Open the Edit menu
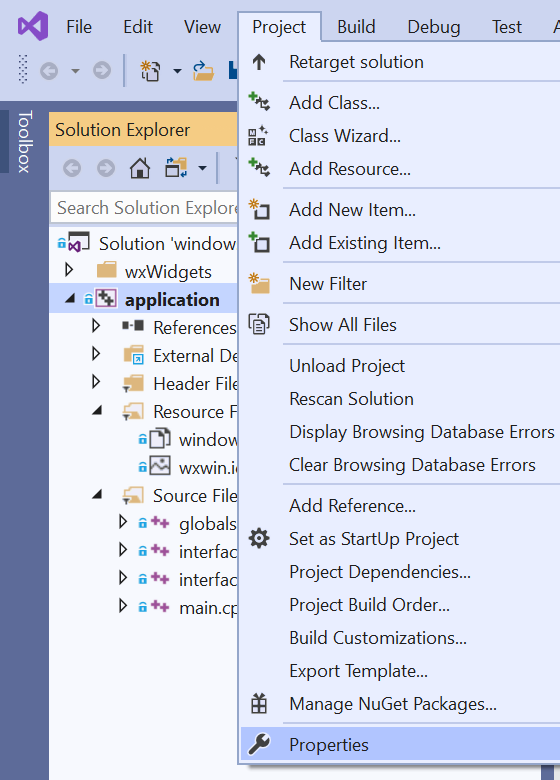 click(x=138, y=27)
